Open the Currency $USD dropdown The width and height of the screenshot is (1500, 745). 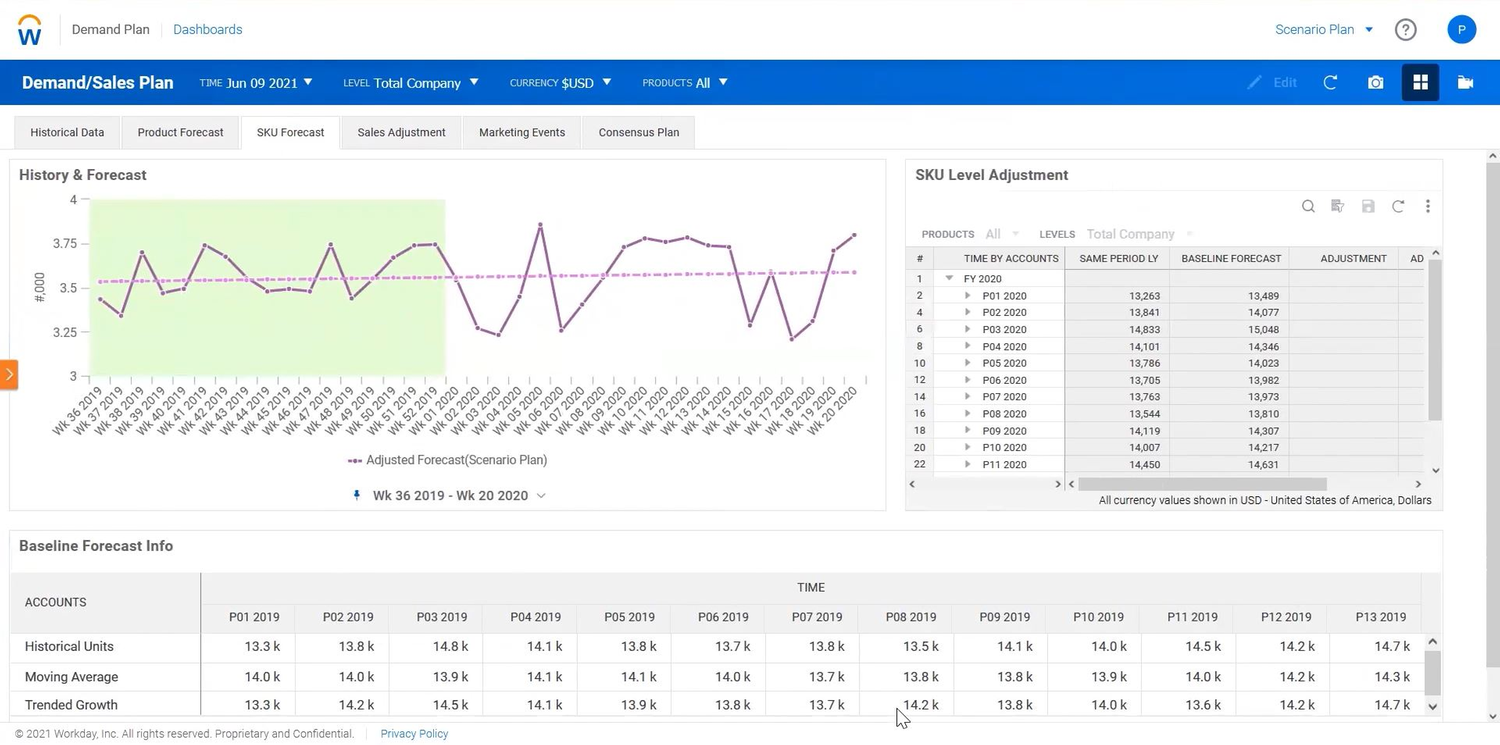[x=560, y=83]
